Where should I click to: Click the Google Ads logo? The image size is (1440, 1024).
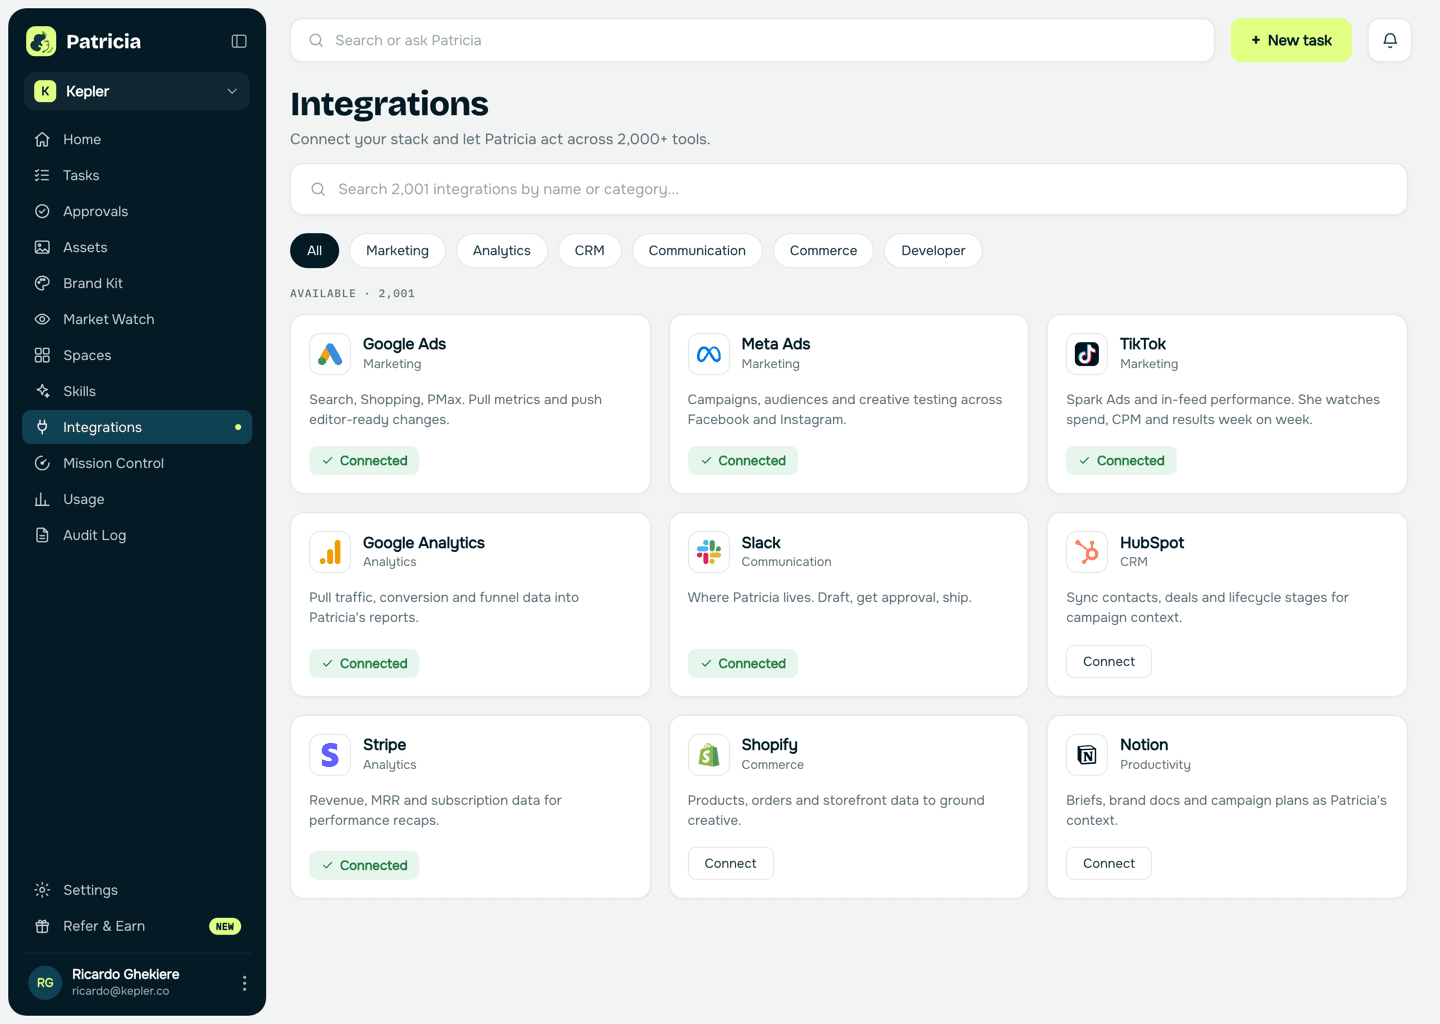click(x=330, y=354)
